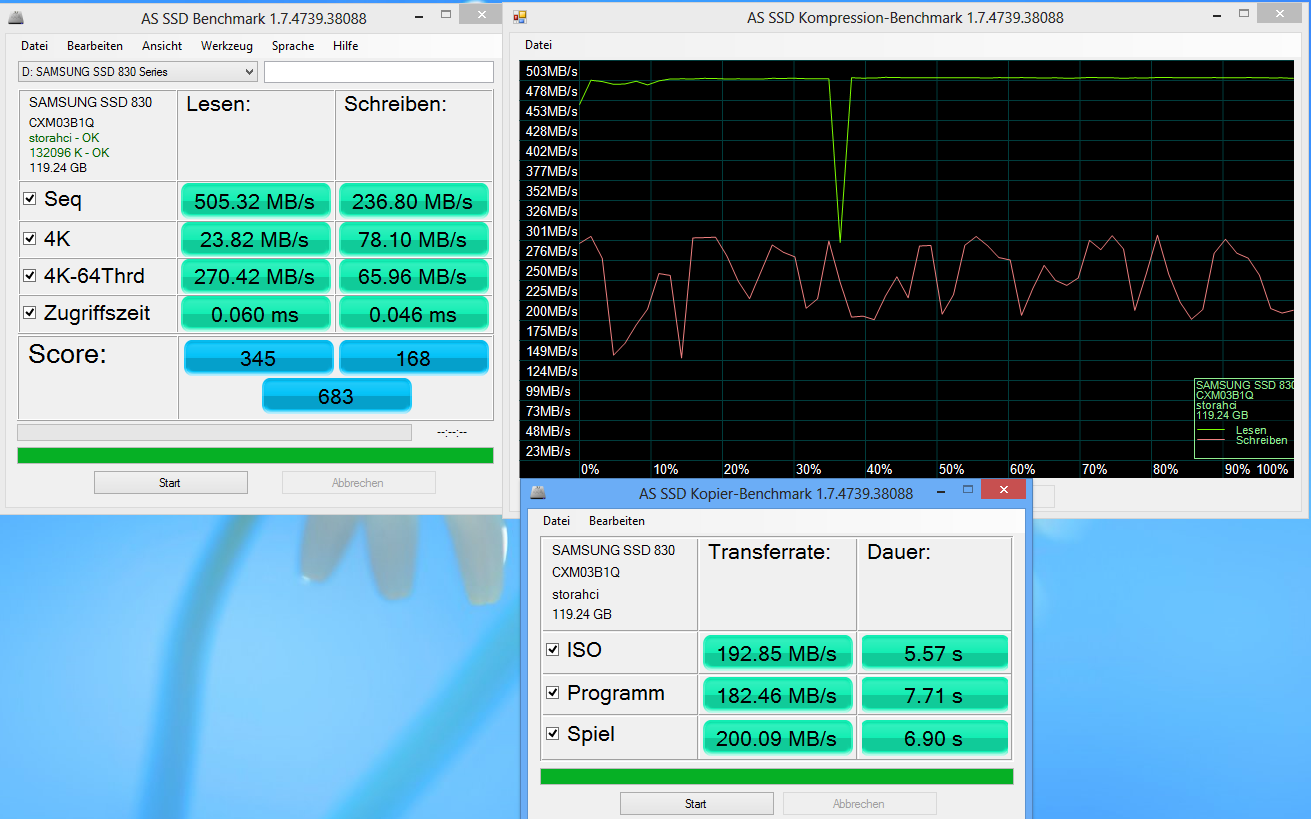Viewport: 1311px width, 819px height.
Task: Click the '132096 K - OK' alignment text
Action: (x=69, y=153)
